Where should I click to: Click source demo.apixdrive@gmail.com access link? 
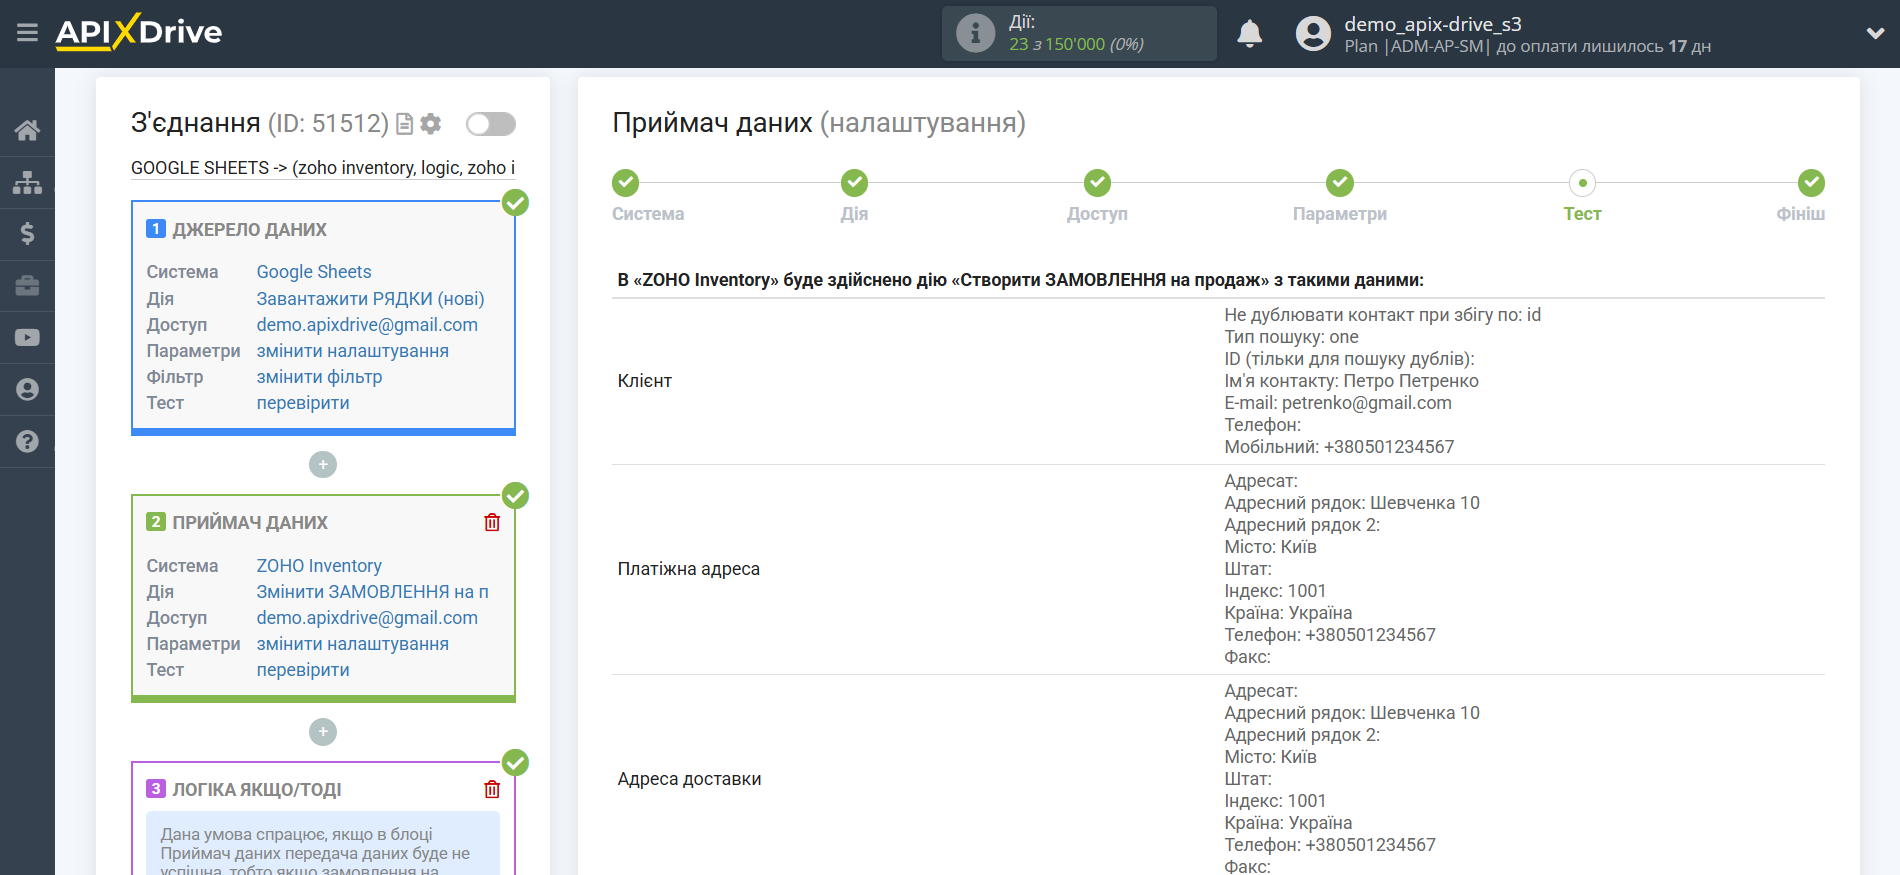(x=367, y=325)
